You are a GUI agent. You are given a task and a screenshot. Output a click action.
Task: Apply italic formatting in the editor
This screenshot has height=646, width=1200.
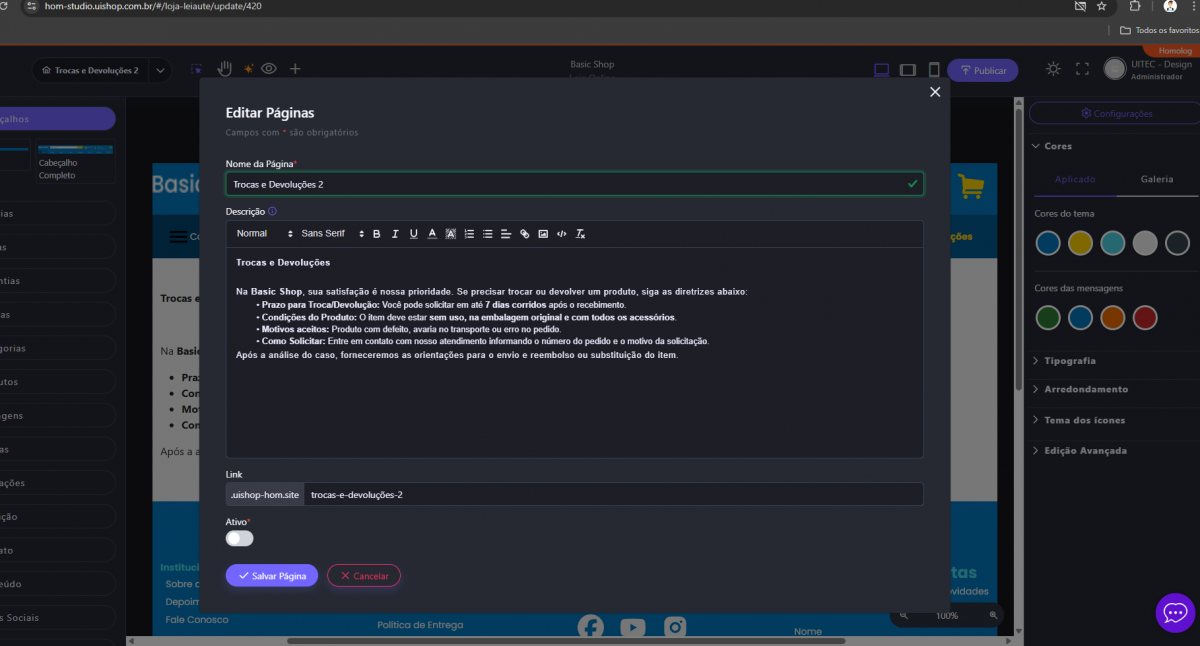point(395,234)
